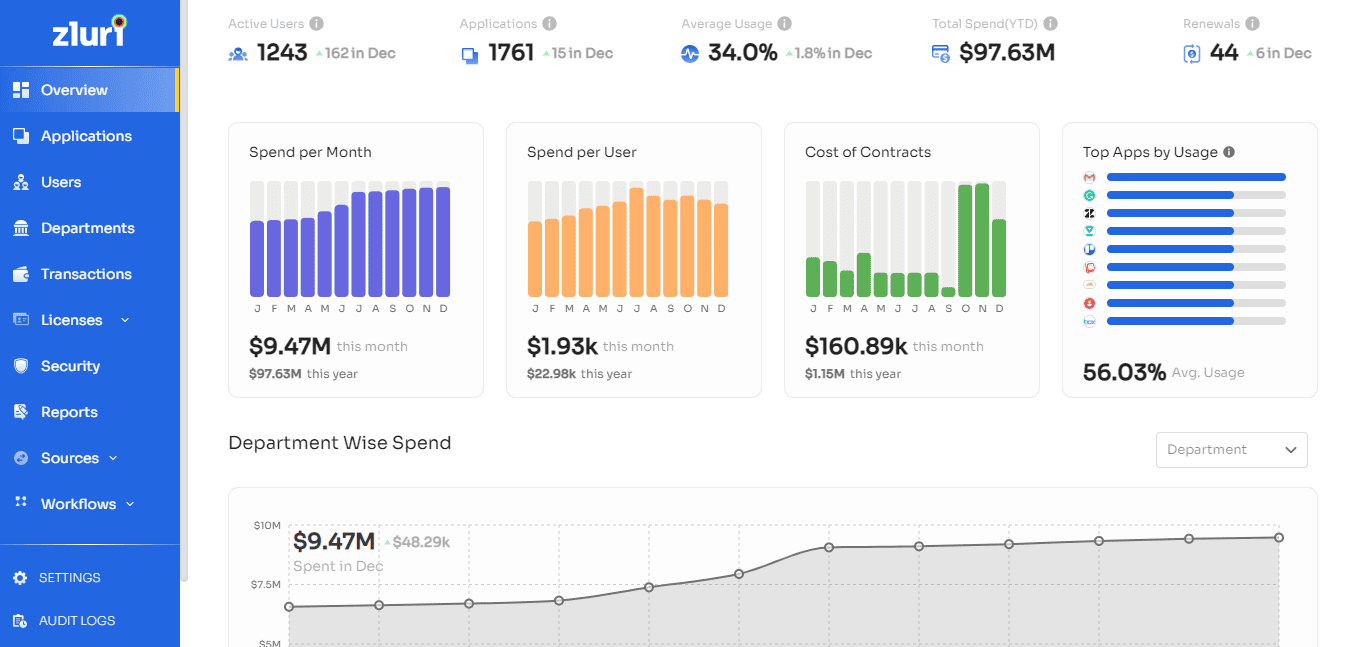
Task: Open Applications from the sidebar icon
Action: [20, 135]
